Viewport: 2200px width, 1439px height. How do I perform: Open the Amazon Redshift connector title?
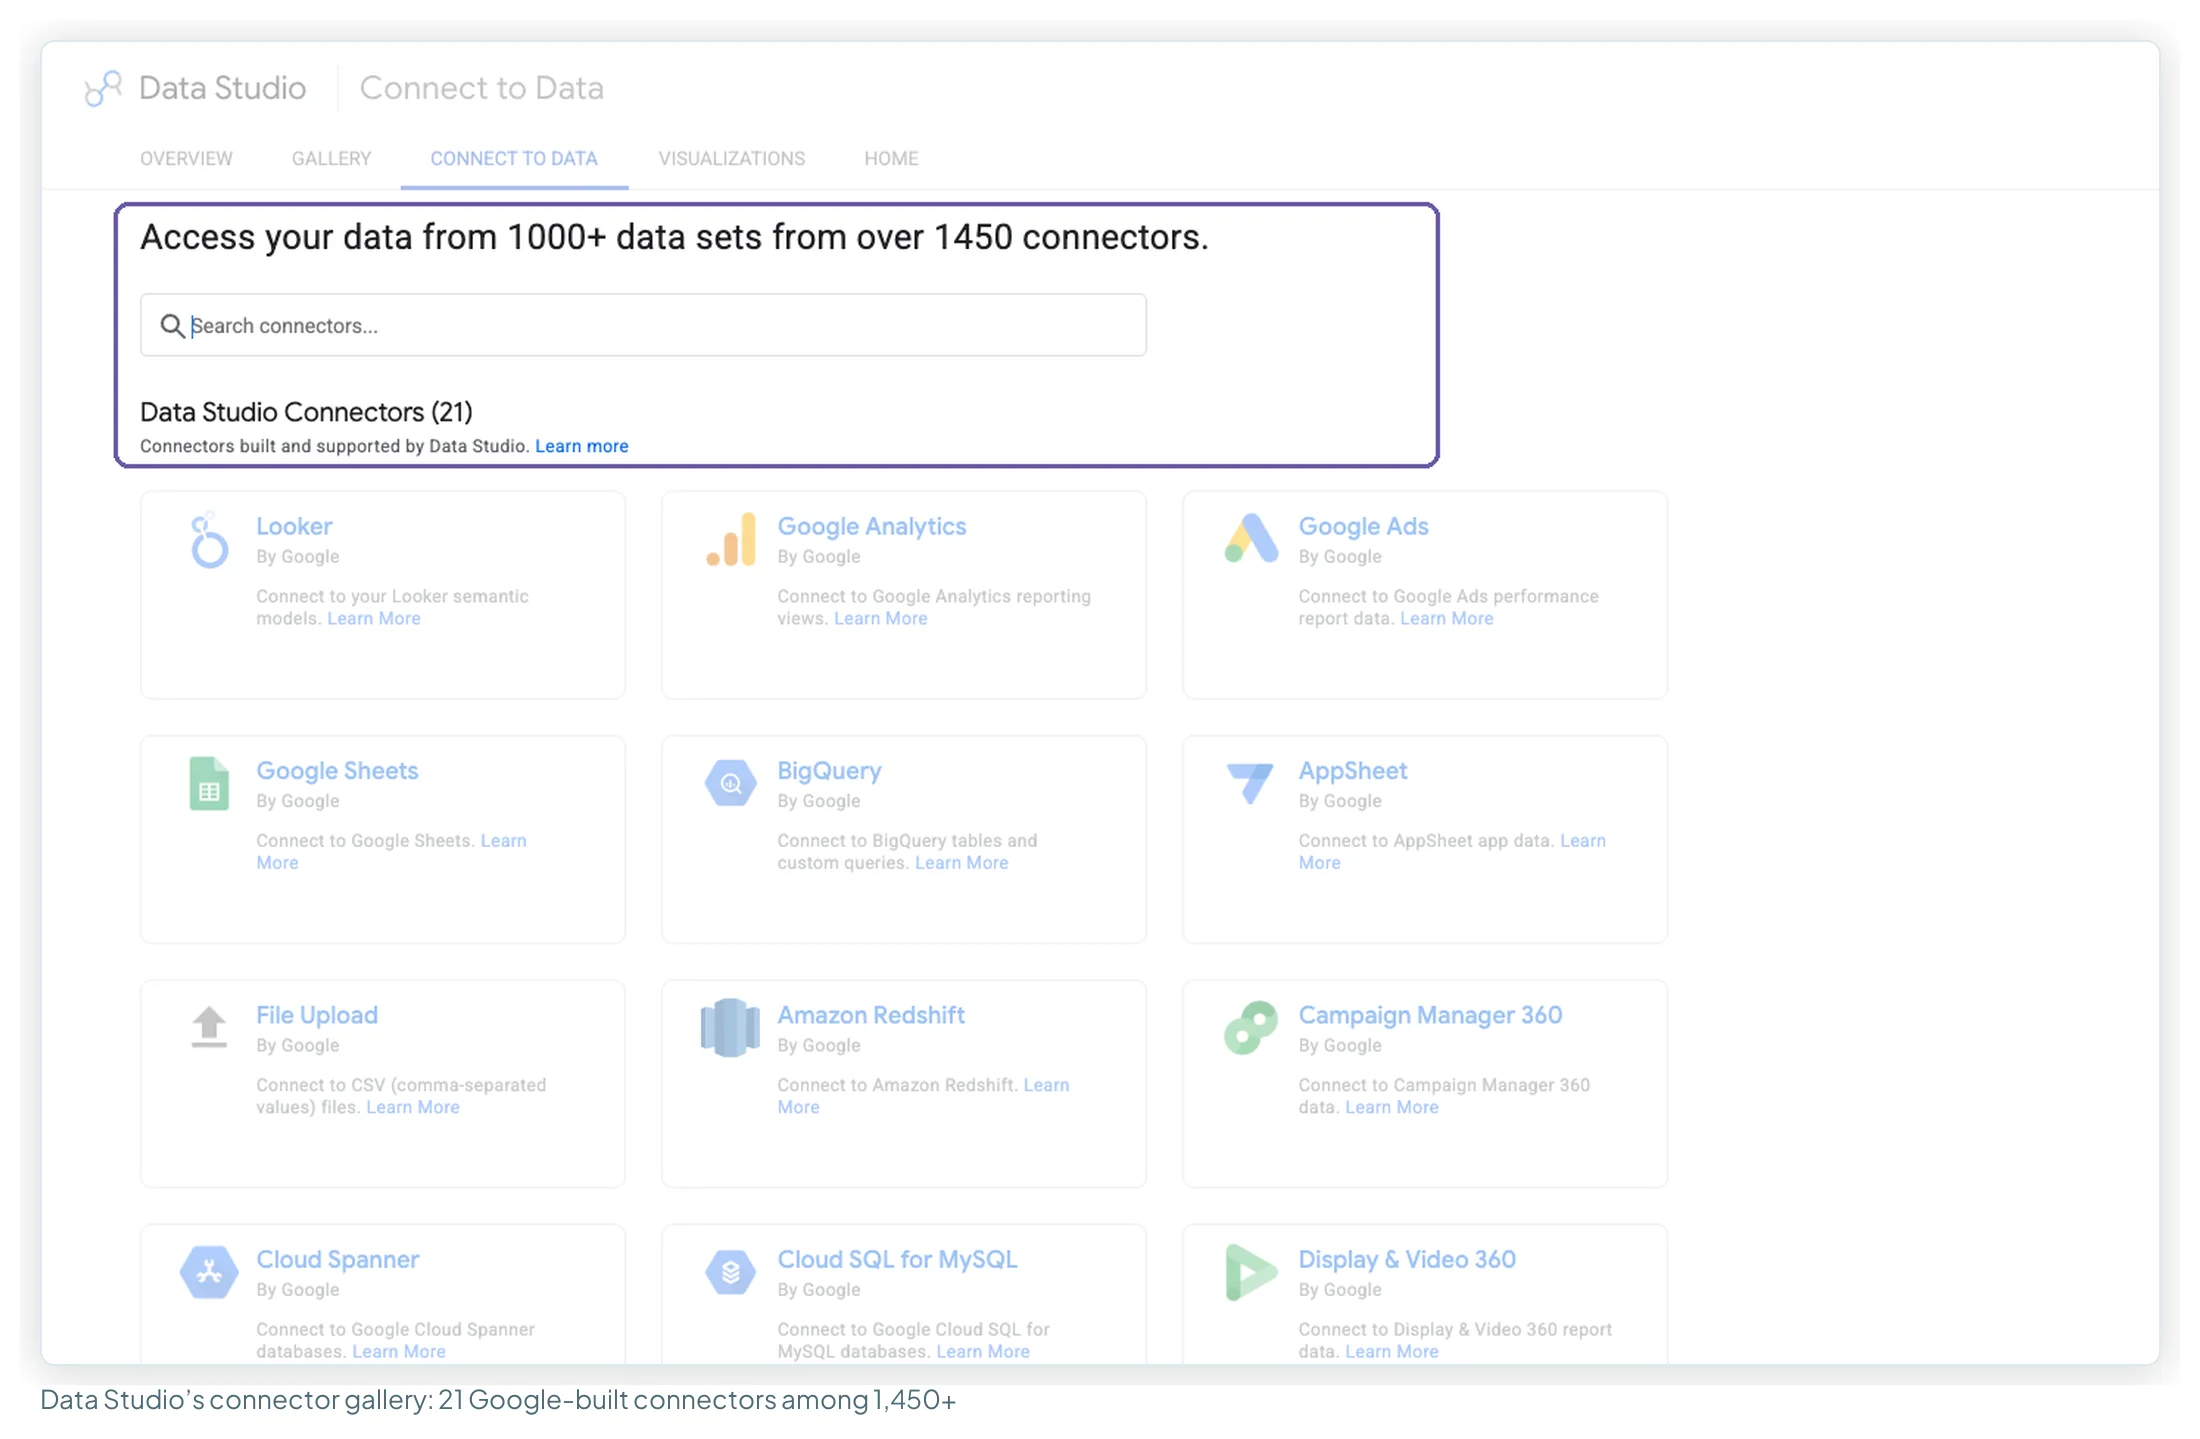tap(871, 1015)
